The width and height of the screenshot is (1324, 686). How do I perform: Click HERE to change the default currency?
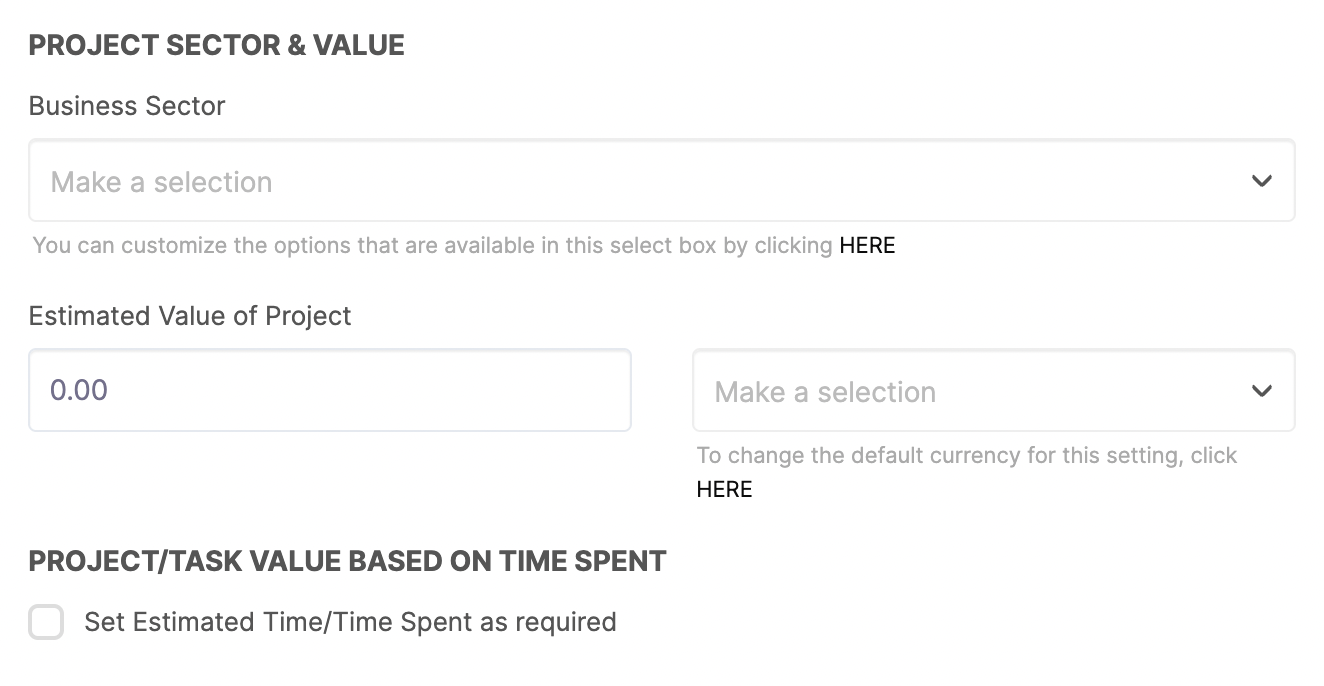pyautogui.click(x=724, y=489)
